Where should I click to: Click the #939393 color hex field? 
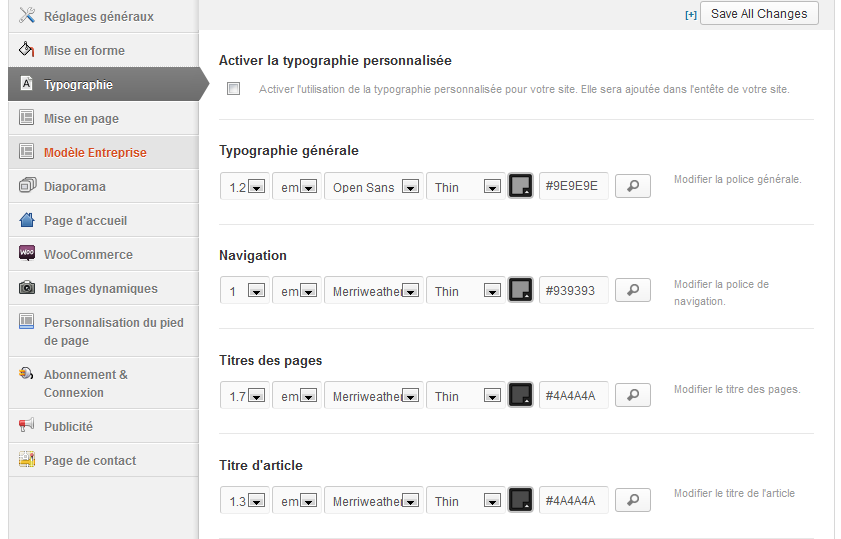(573, 291)
